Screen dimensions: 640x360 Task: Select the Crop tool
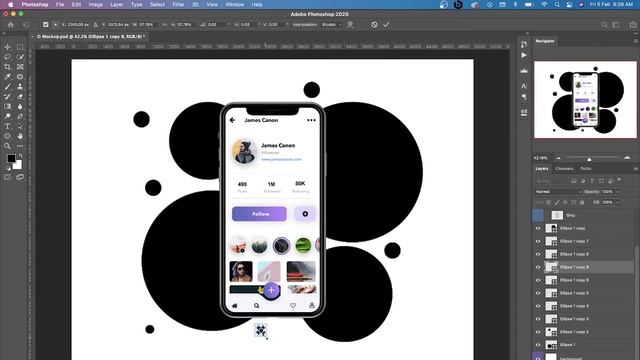(x=7, y=67)
